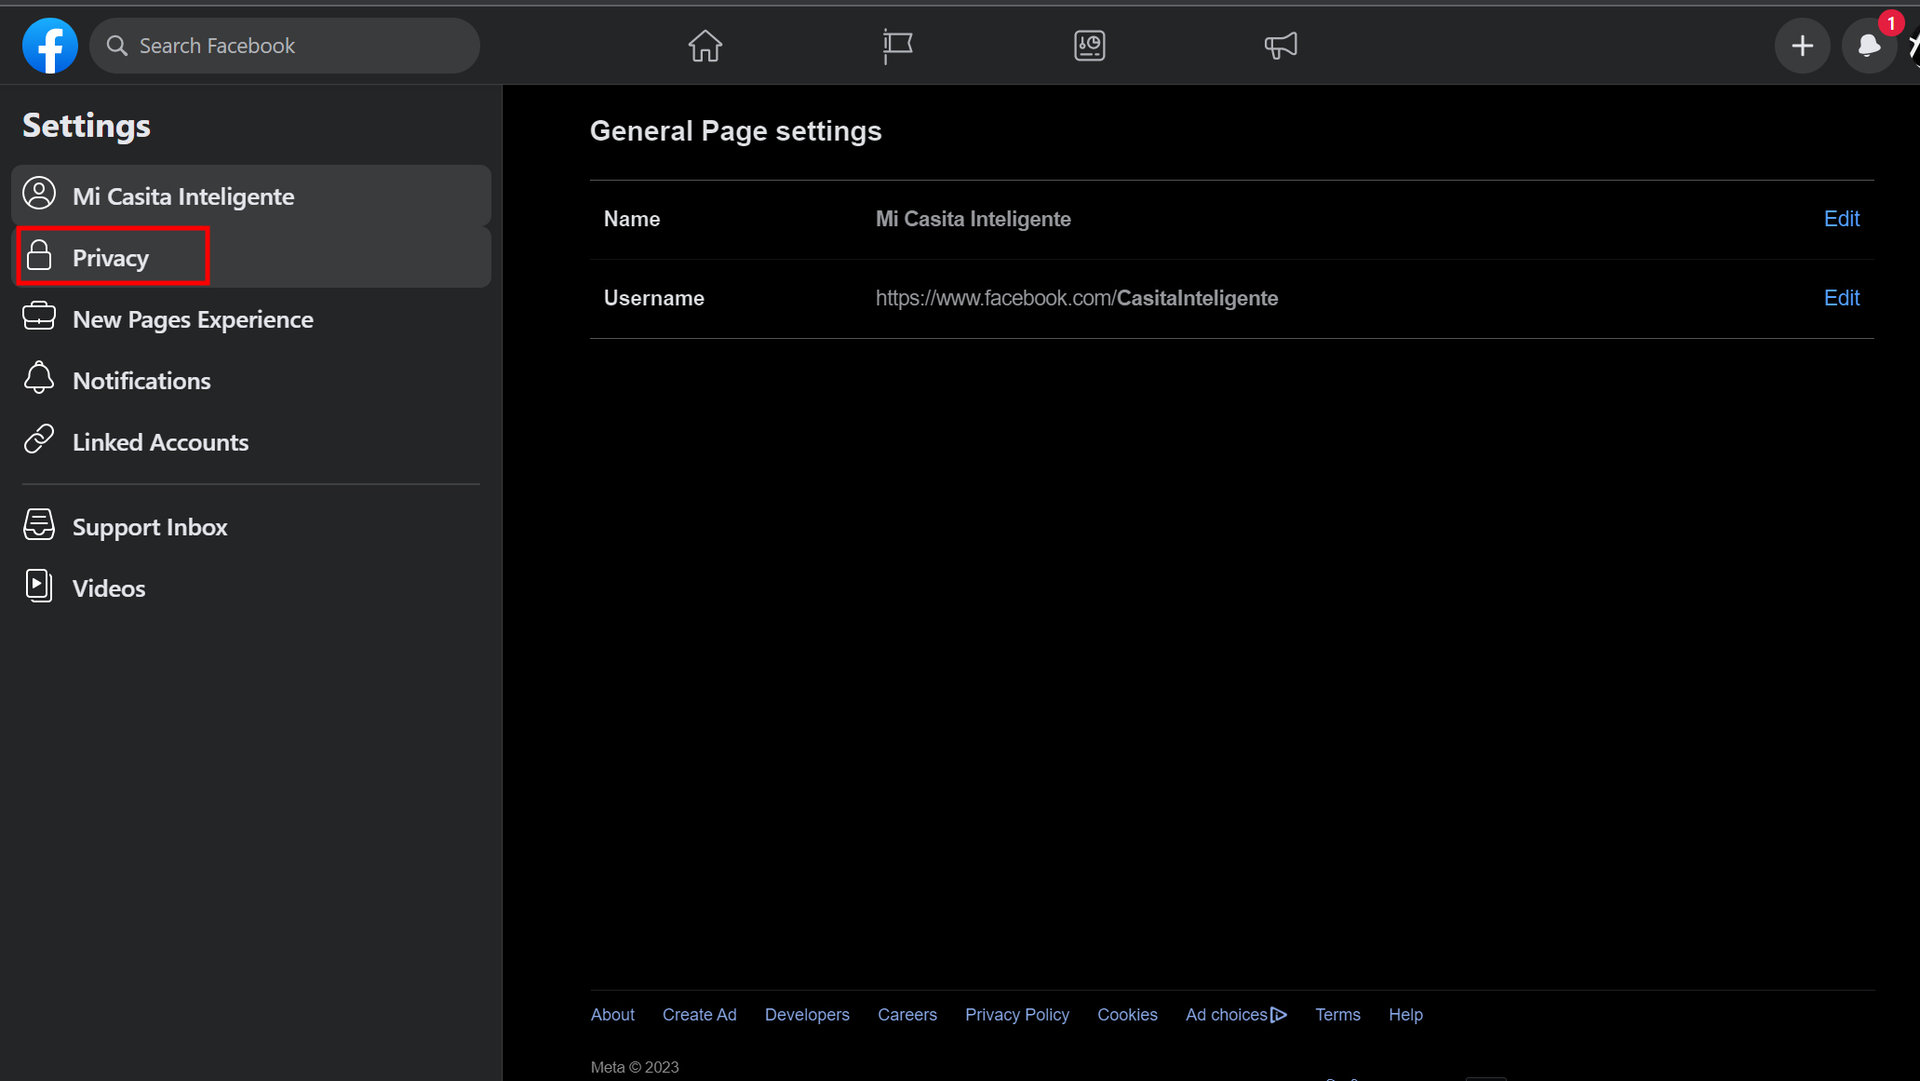Edit the page Name

(x=1841, y=219)
